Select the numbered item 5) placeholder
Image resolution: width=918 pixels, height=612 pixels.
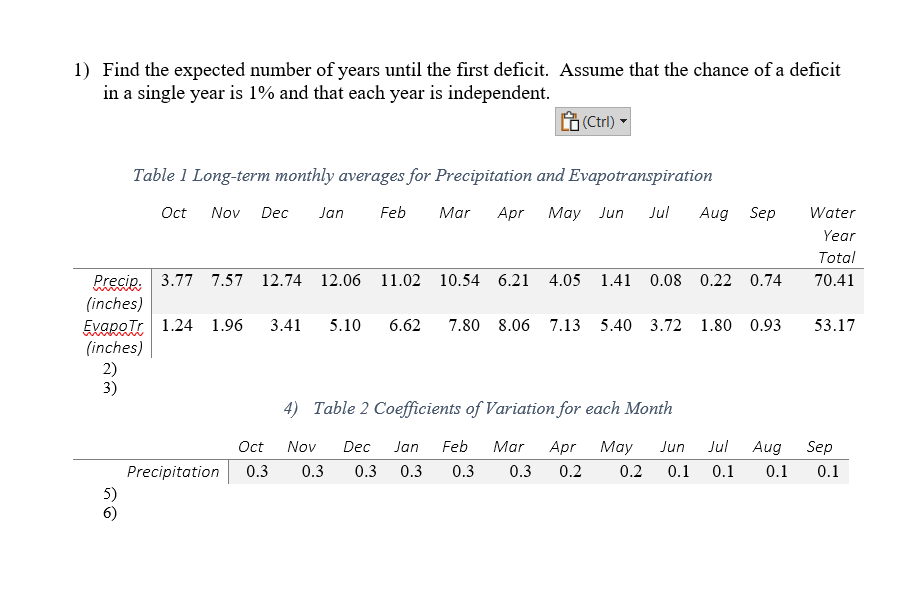click(x=111, y=494)
